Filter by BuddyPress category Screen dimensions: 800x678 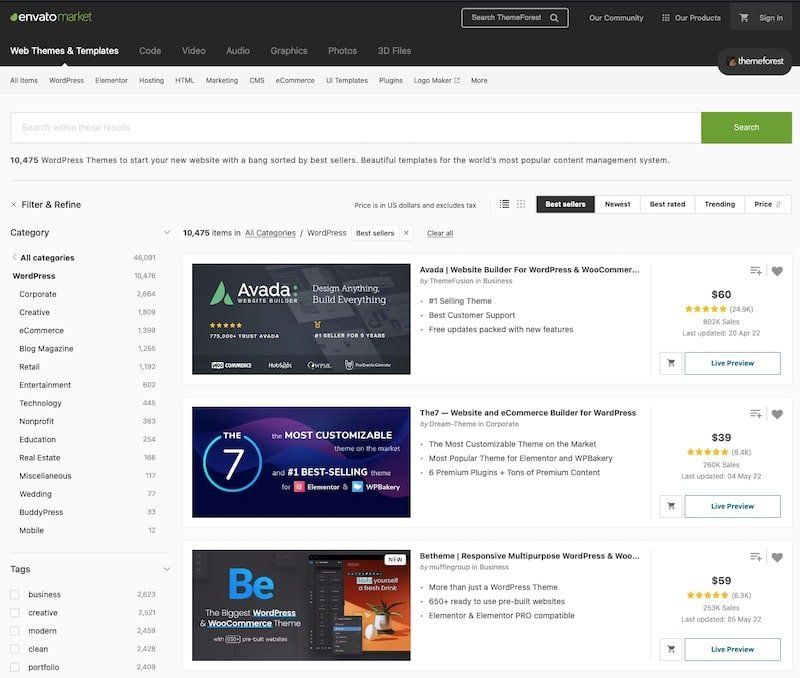[x=41, y=512]
